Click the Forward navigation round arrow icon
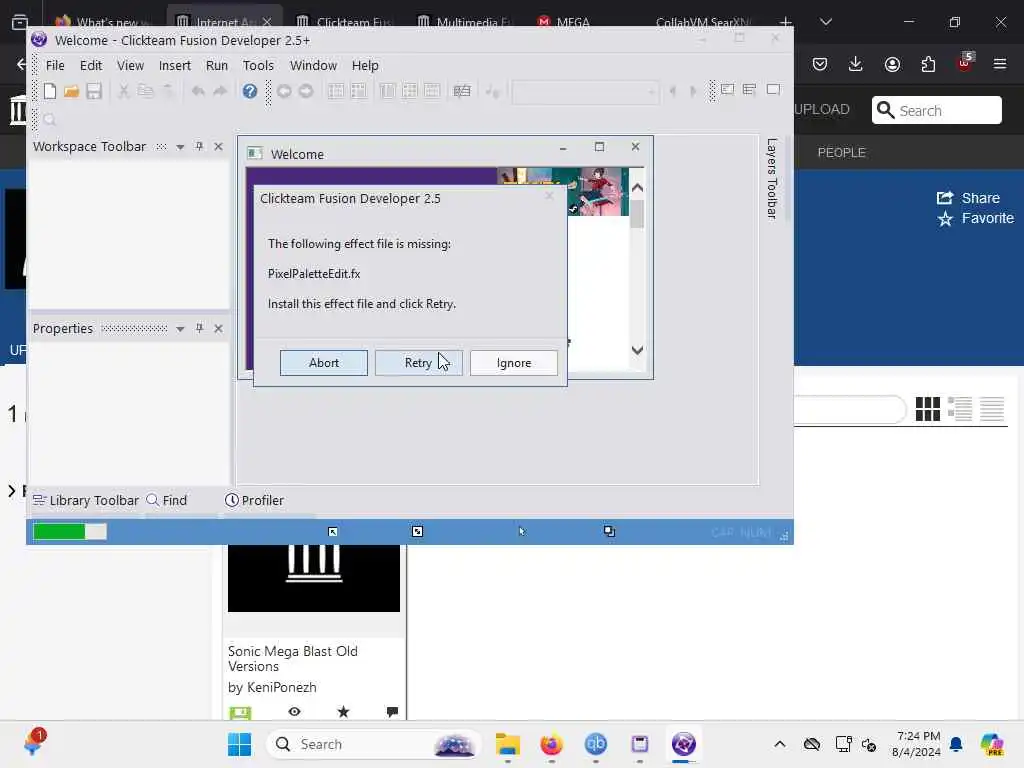 point(306,91)
